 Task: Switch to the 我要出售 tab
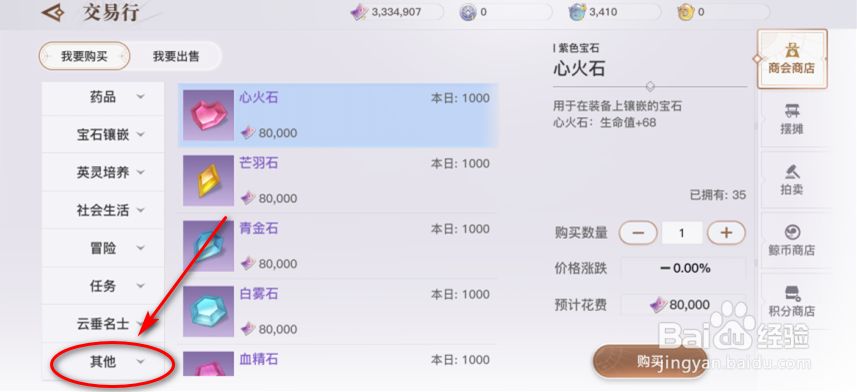(x=176, y=56)
